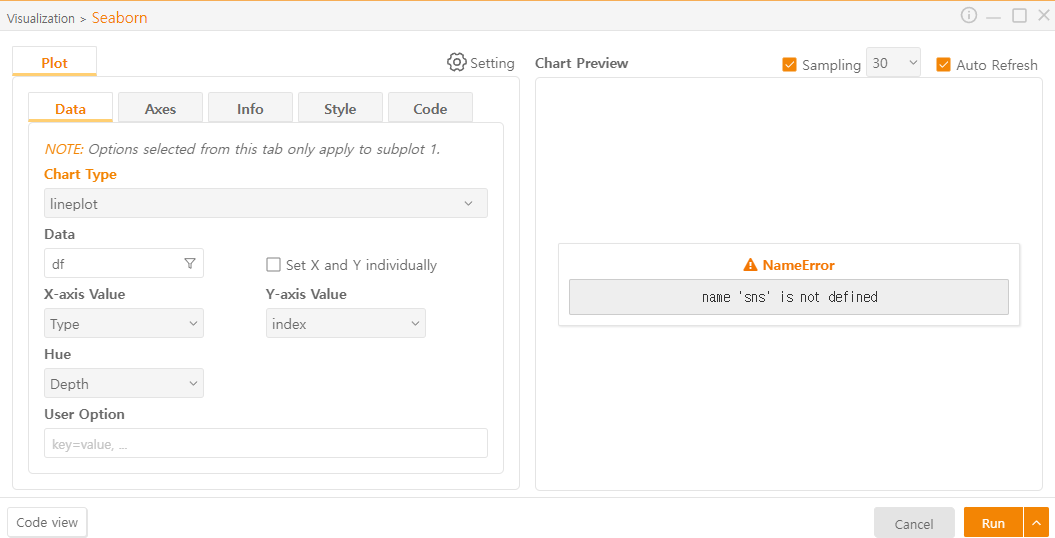
Task: Minimize the Seaborn dialog
Action: (993, 16)
